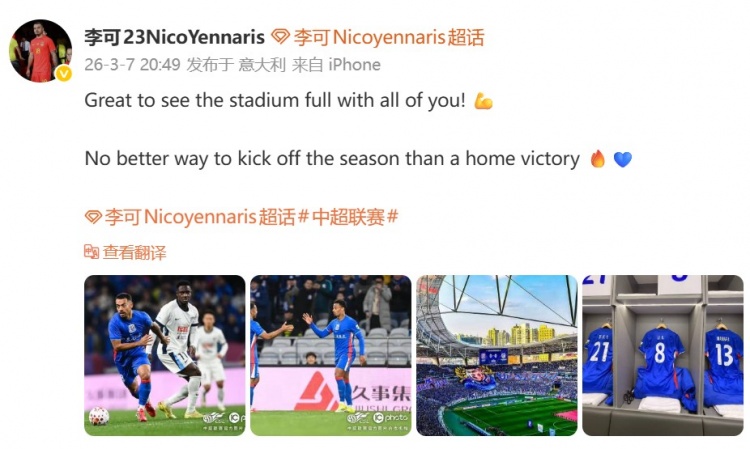
Task: Click the post text about home victory
Action: (x=332, y=159)
